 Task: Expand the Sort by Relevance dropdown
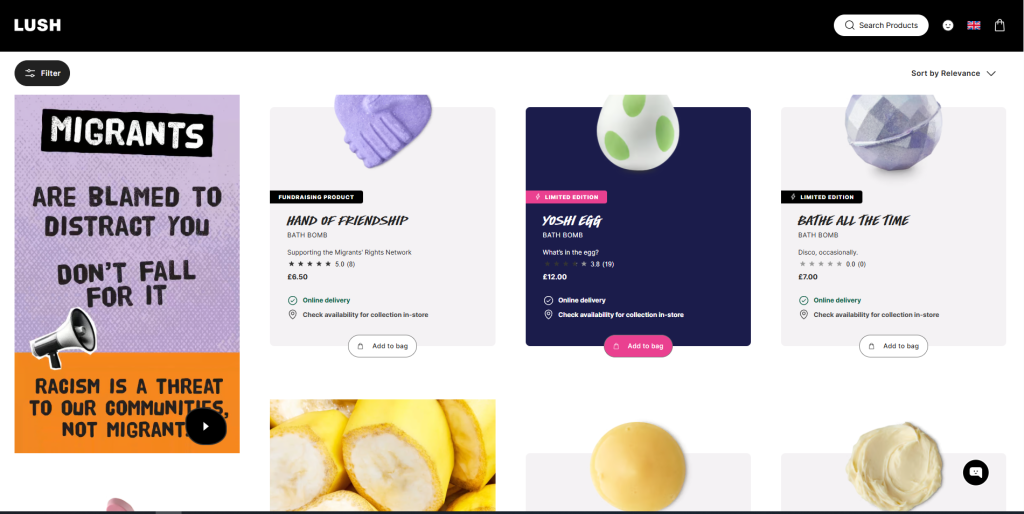pos(953,73)
